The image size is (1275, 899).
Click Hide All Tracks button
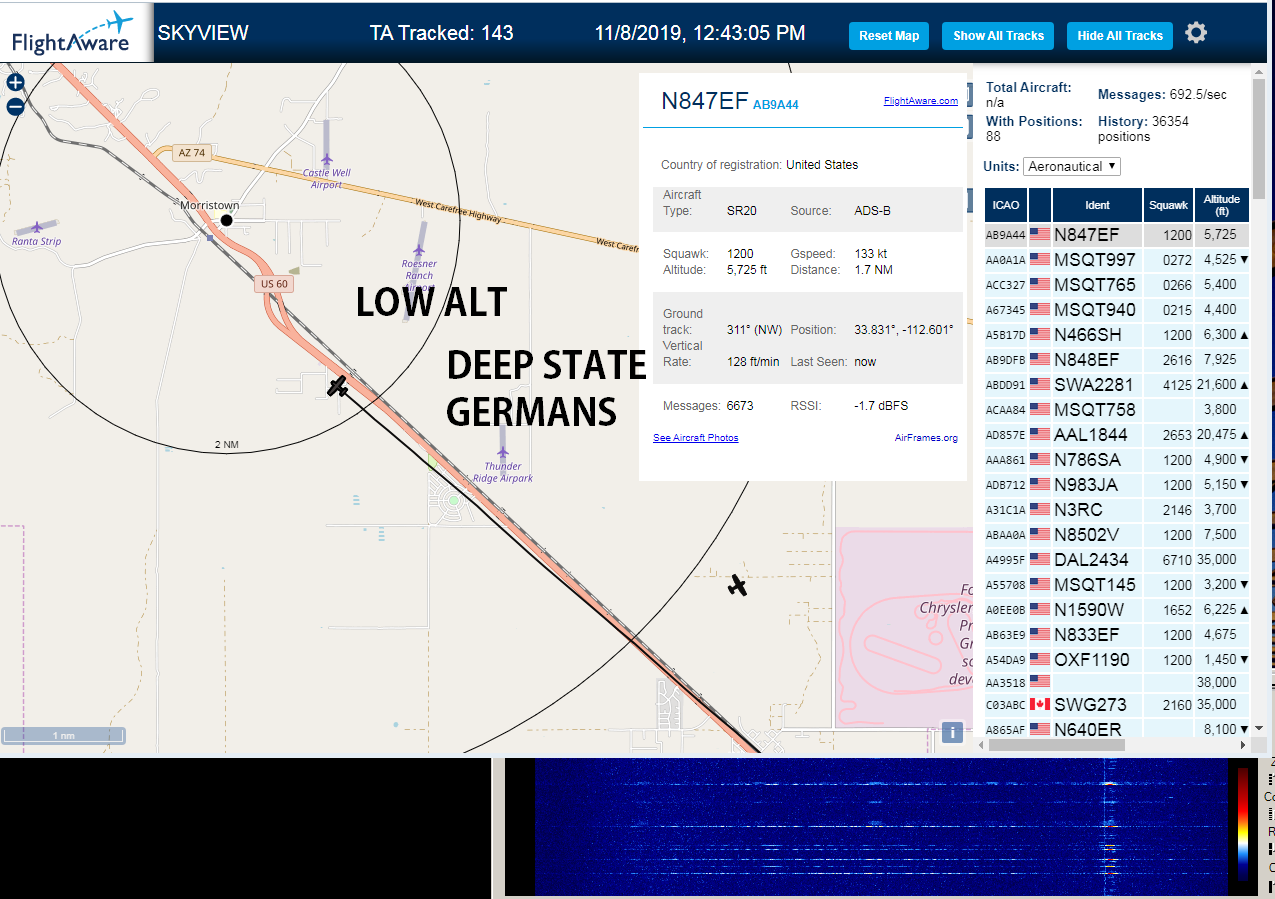[1120, 35]
